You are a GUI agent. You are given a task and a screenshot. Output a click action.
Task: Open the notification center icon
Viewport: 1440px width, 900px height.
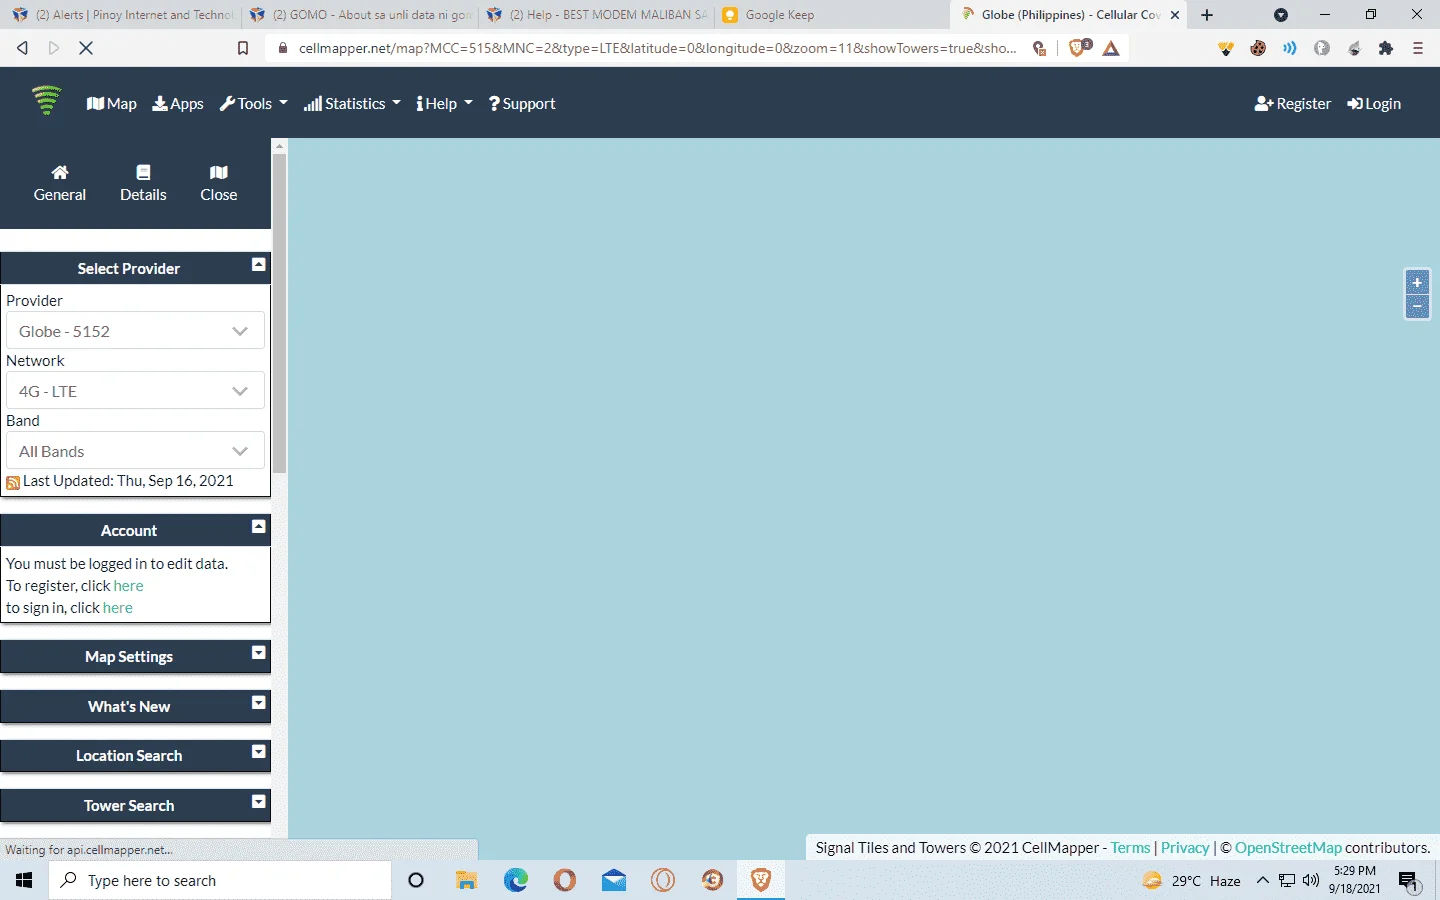tap(1408, 880)
